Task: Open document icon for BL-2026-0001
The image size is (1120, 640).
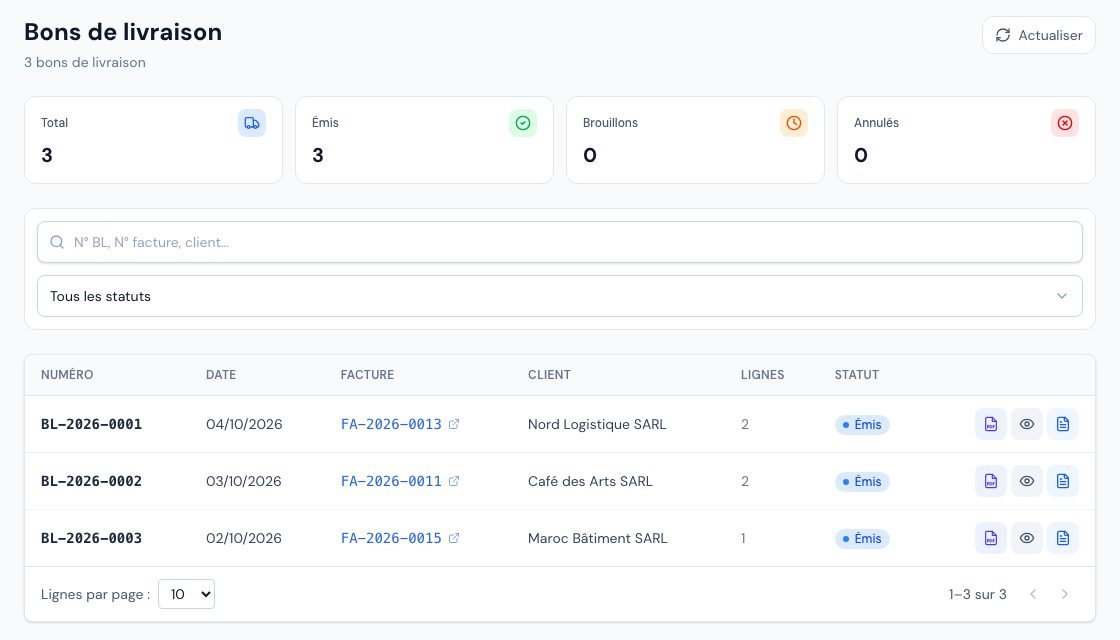Action: [1063, 424]
